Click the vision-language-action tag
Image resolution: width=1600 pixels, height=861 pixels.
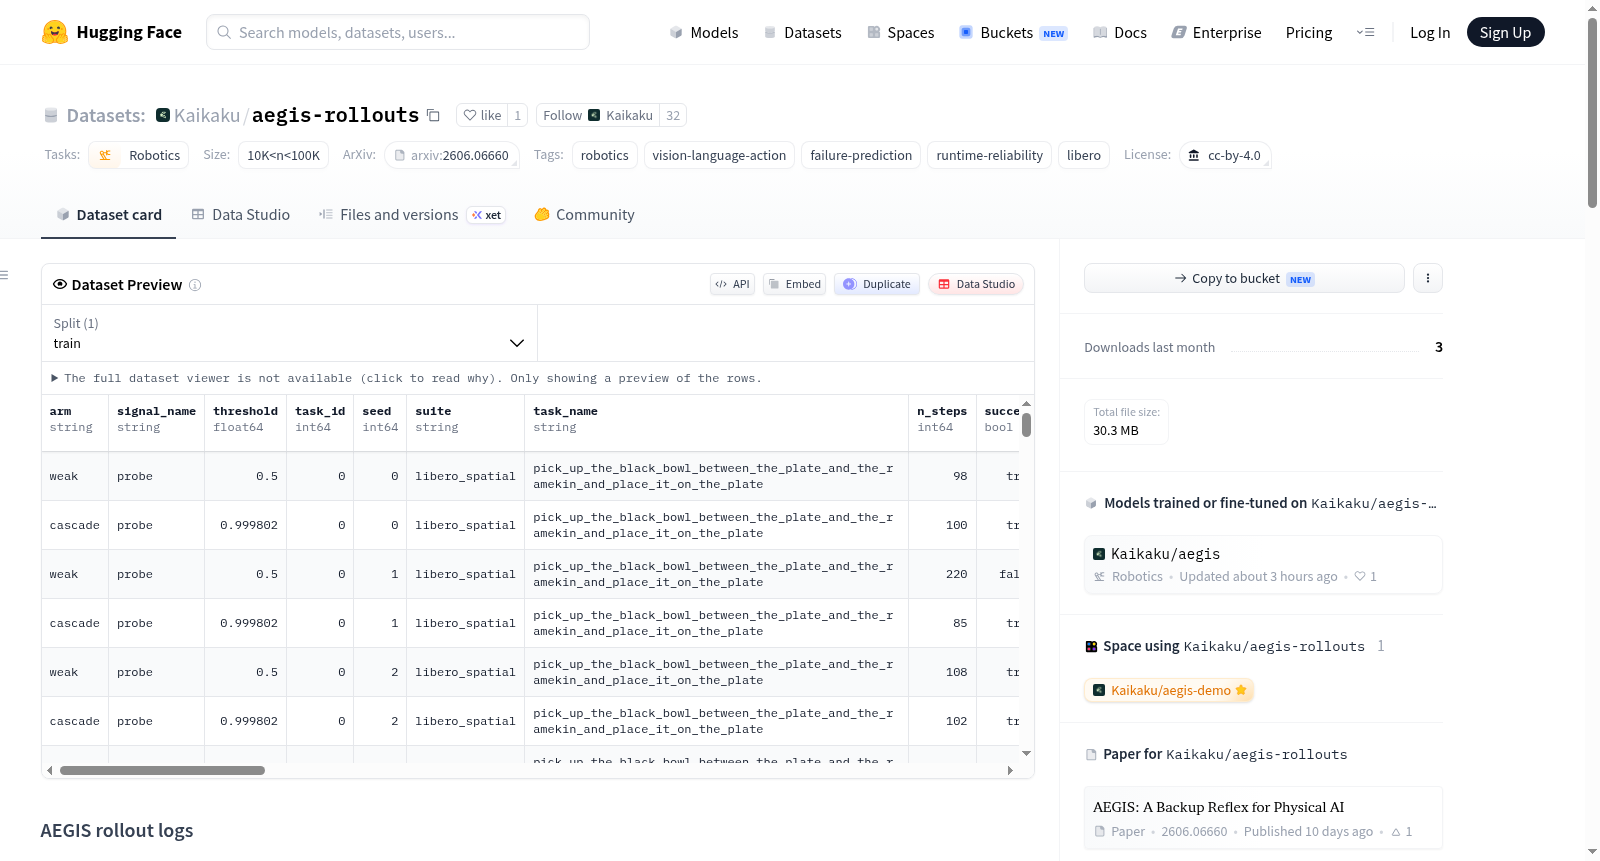tap(719, 155)
